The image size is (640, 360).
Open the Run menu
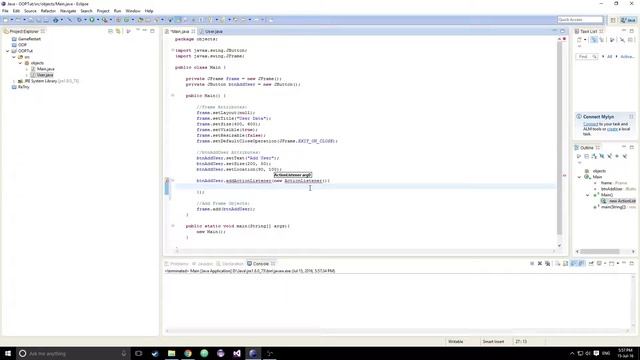117,11
